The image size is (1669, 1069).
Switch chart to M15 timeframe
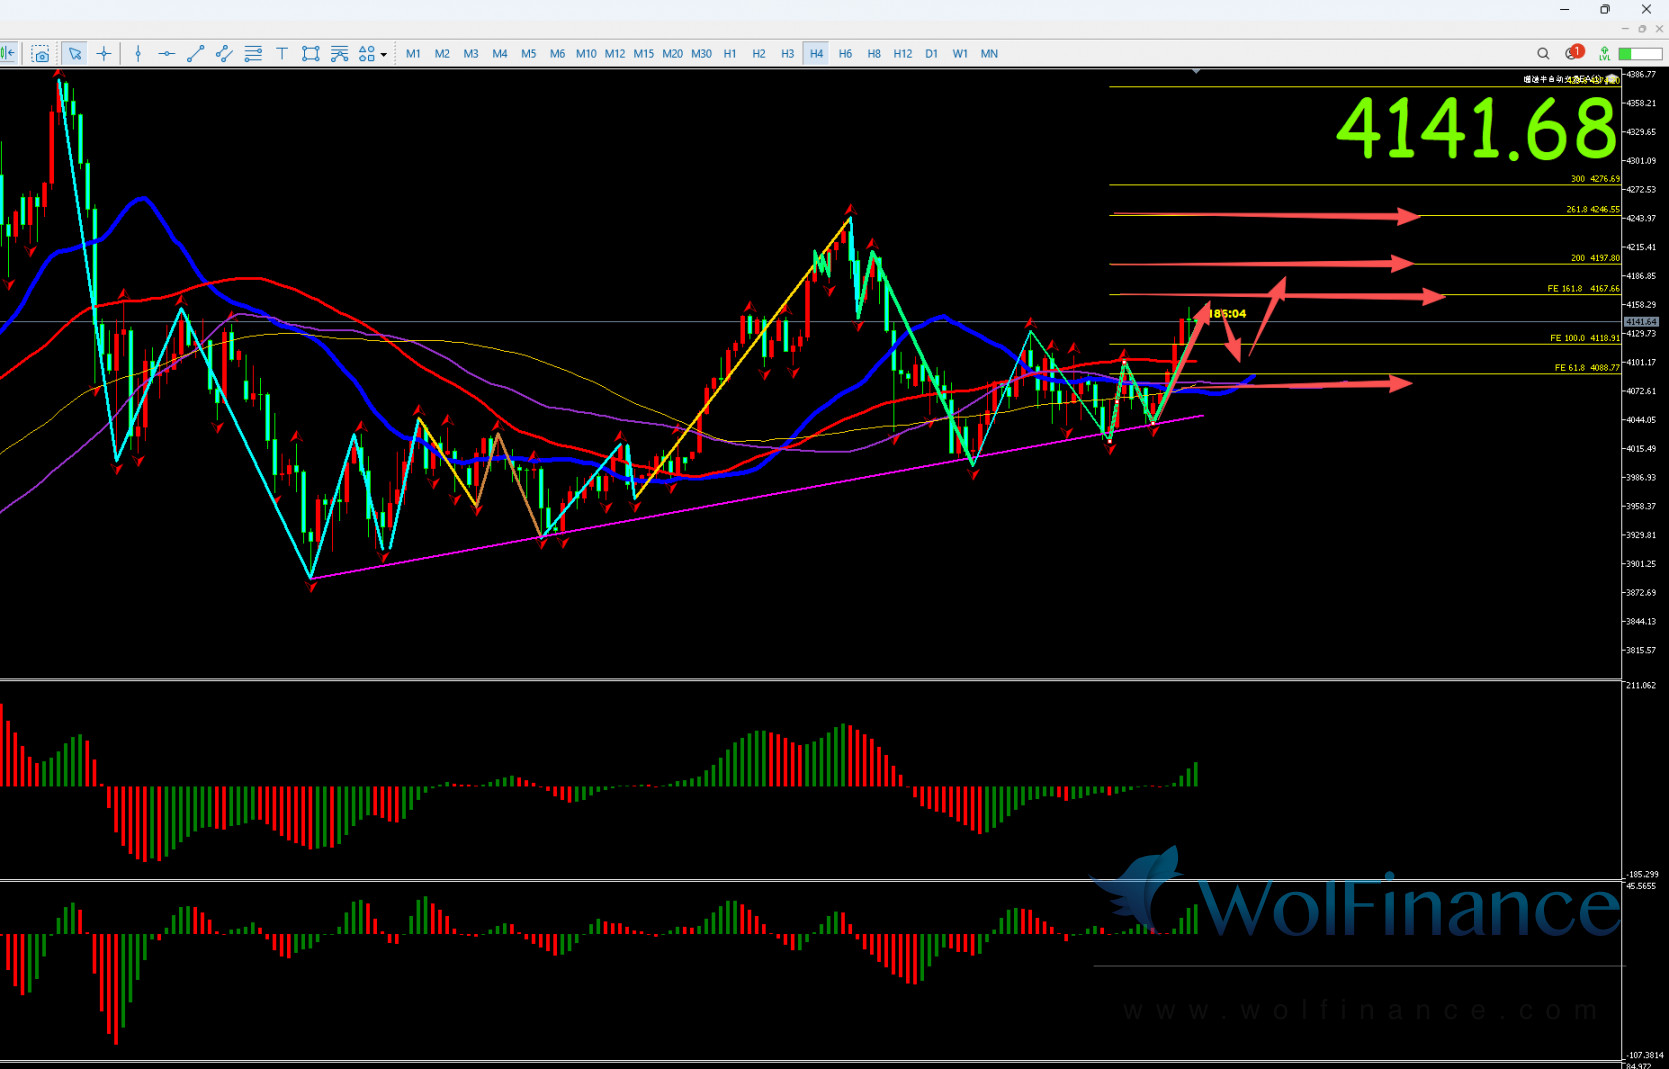pyautogui.click(x=643, y=54)
